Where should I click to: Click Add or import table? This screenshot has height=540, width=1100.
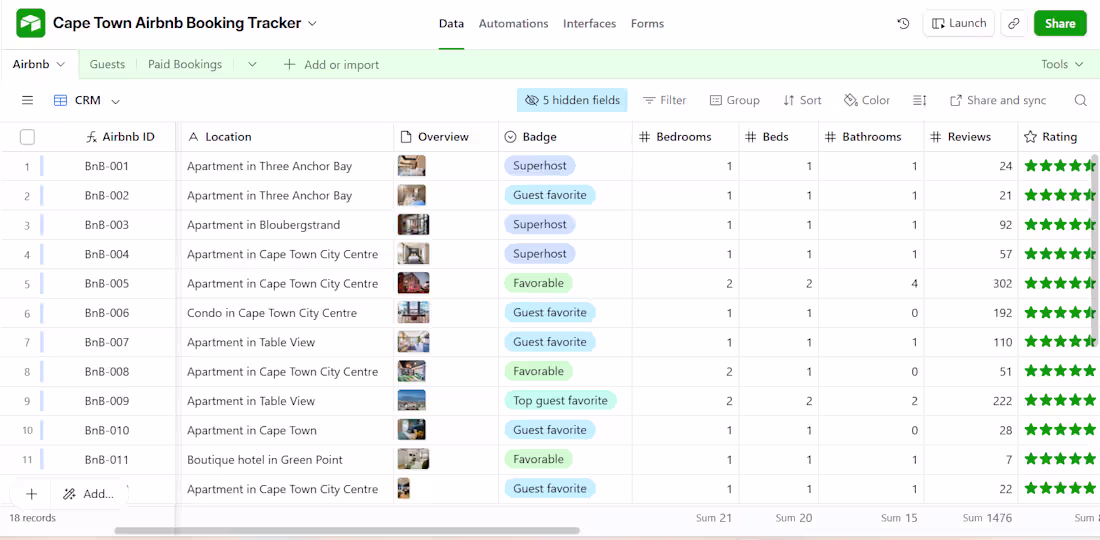[x=331, y=65]
